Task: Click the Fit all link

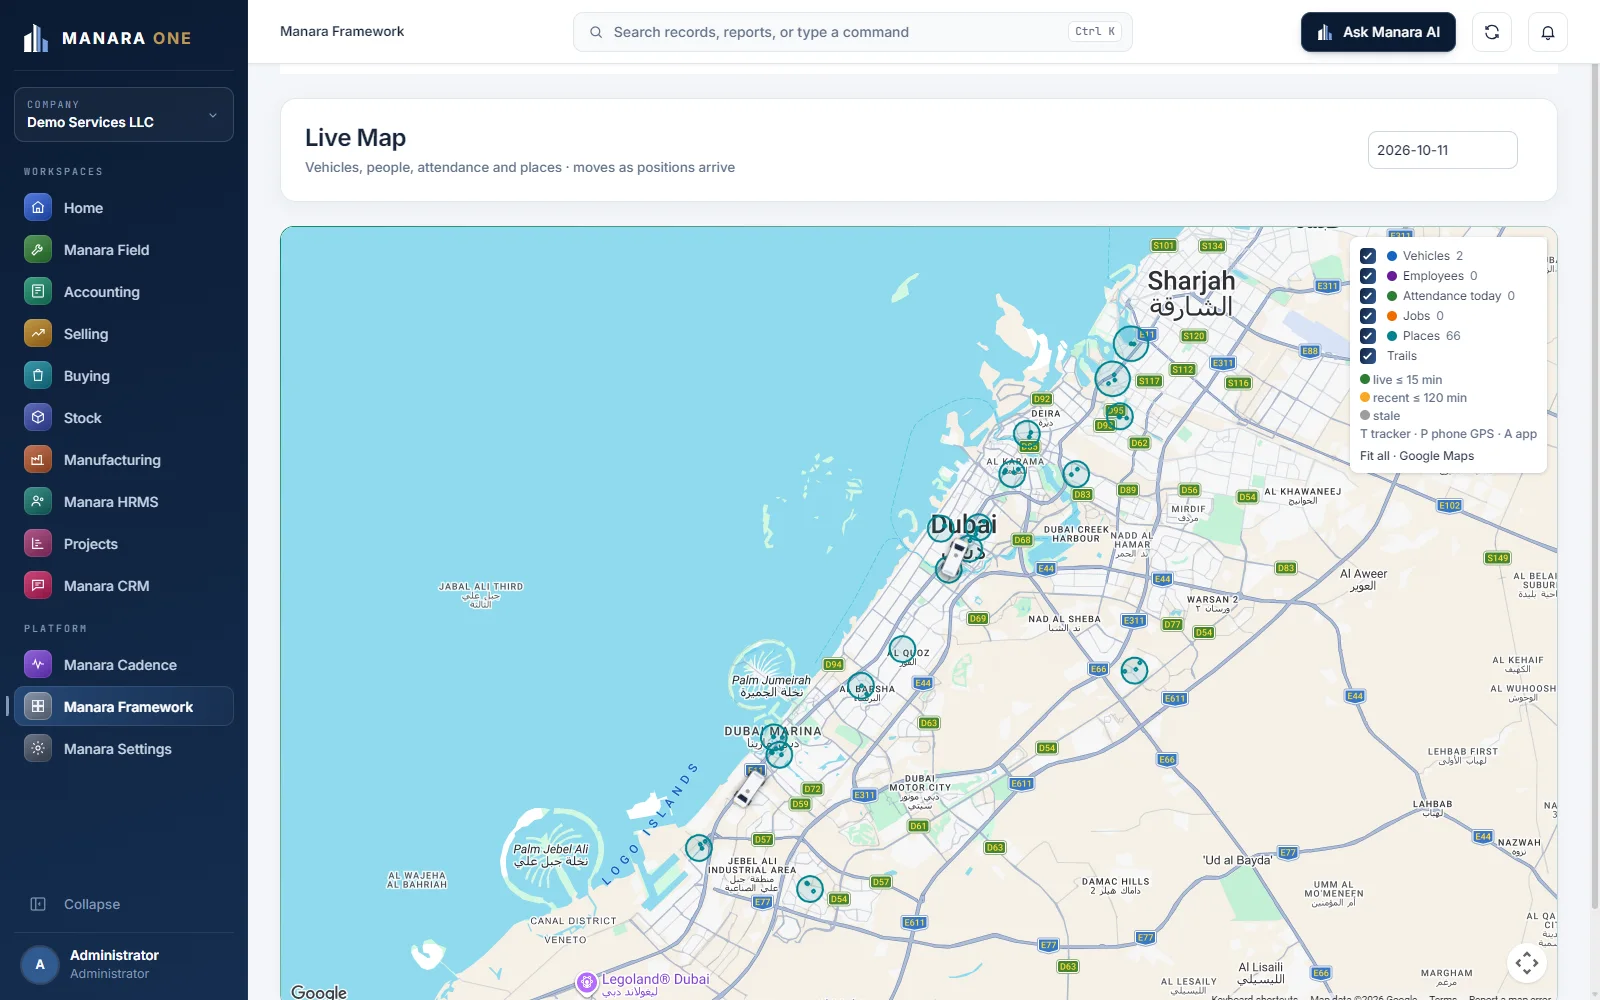Action: [x=1374, y=456]
